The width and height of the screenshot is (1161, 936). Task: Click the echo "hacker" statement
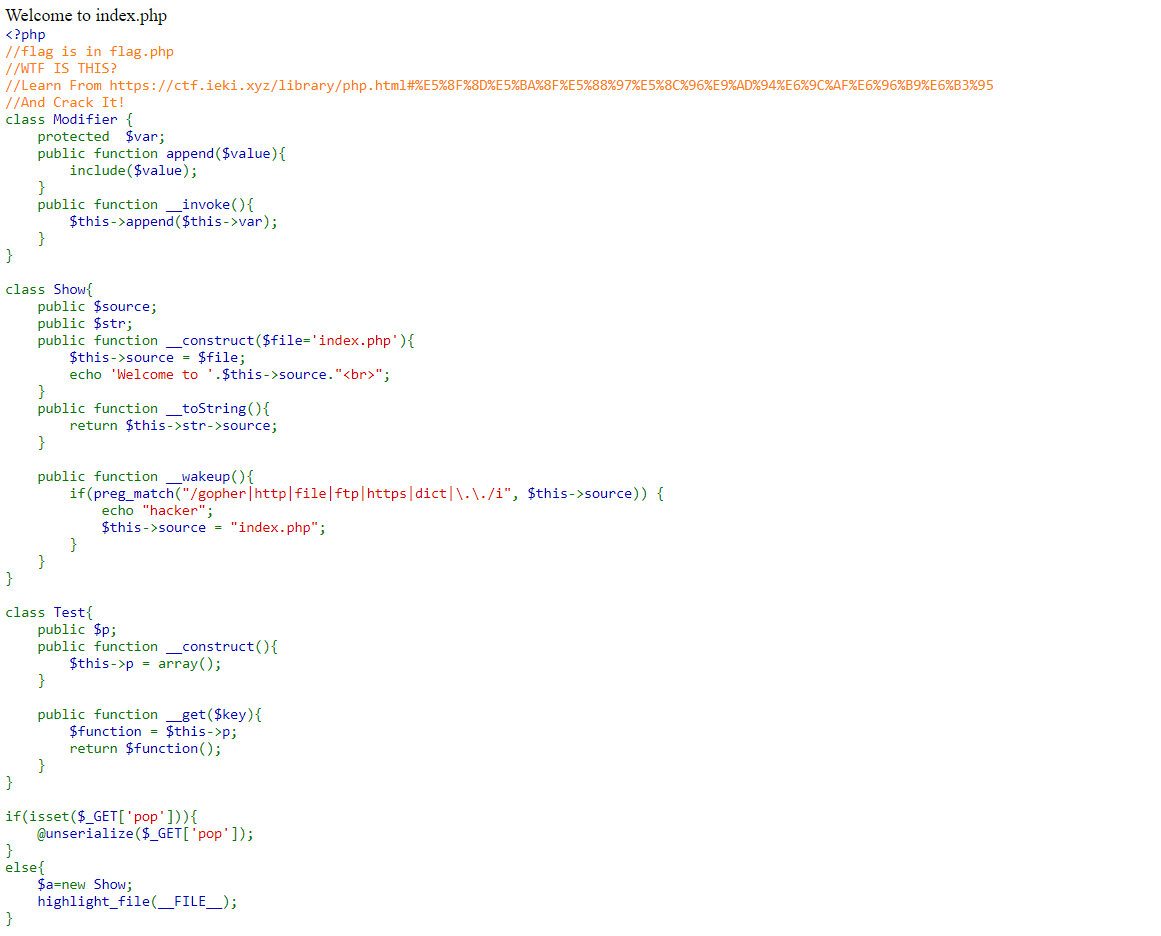(x=157, y=511)
